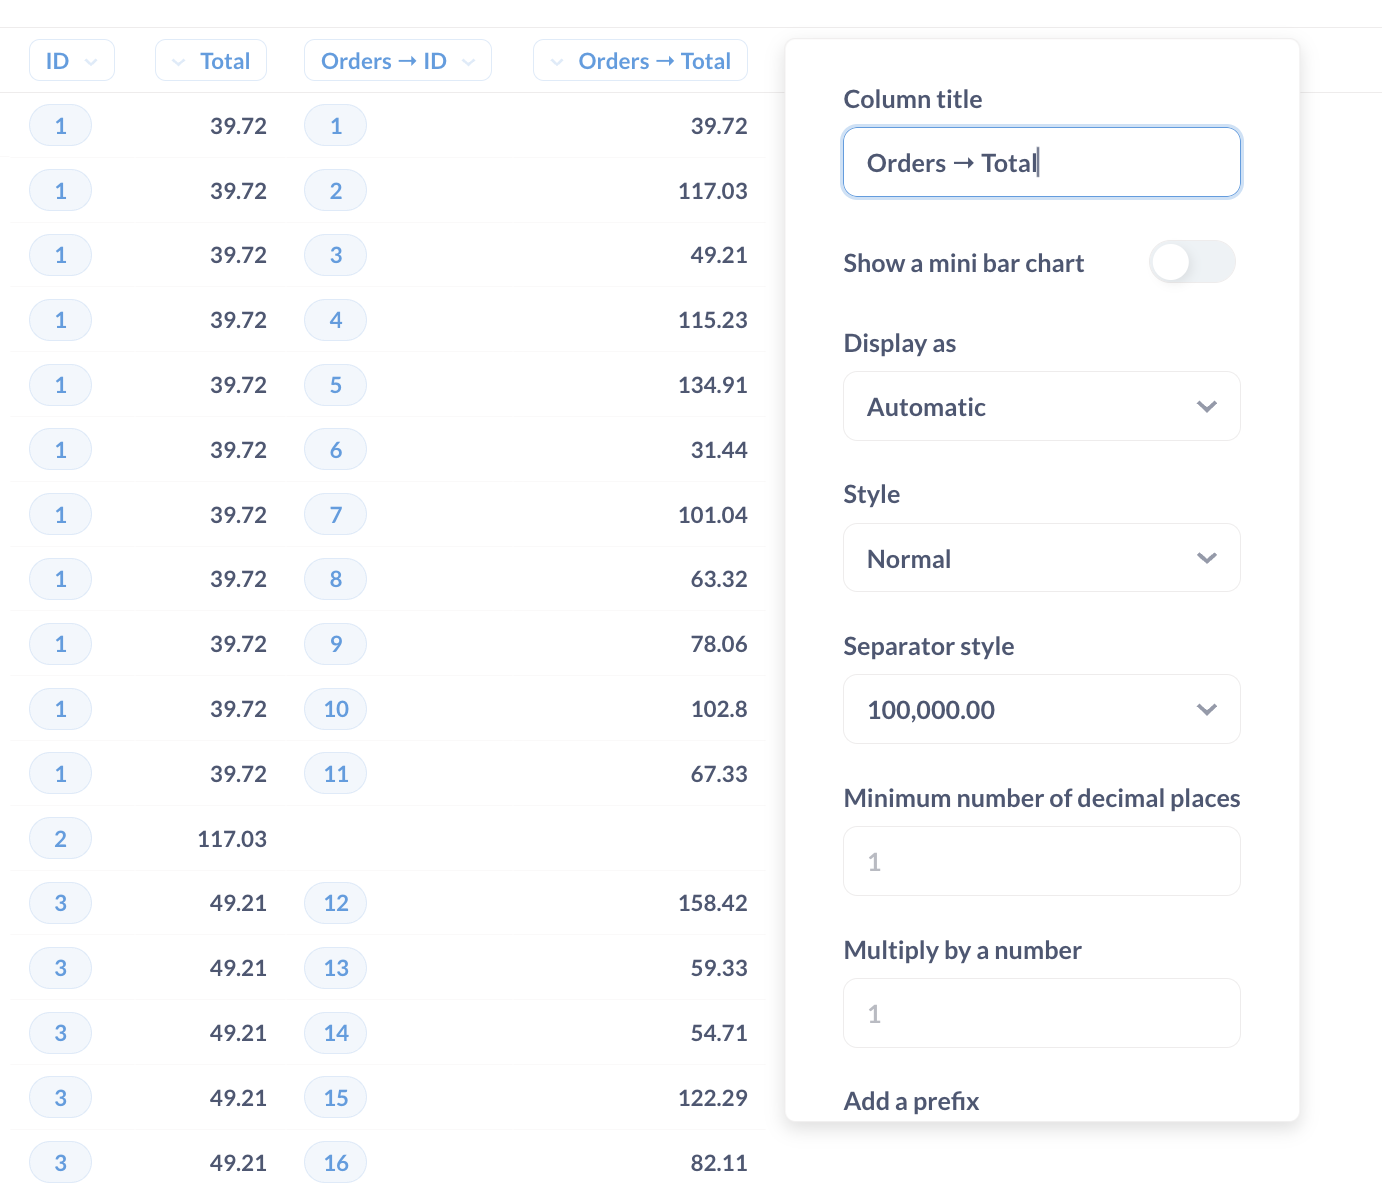1382x1186 pixels.
Task: Expand the Display as dropdown showing Automatic
Action: coord(1041,406)
